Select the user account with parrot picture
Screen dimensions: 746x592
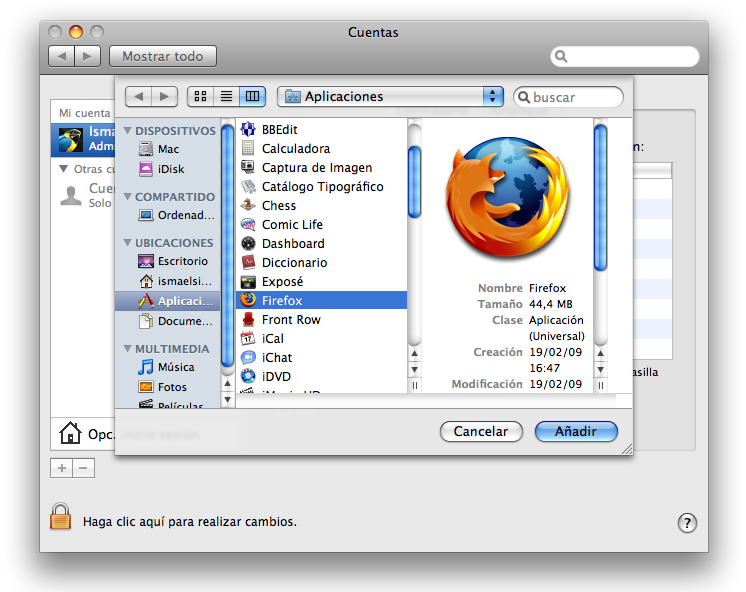83,139
